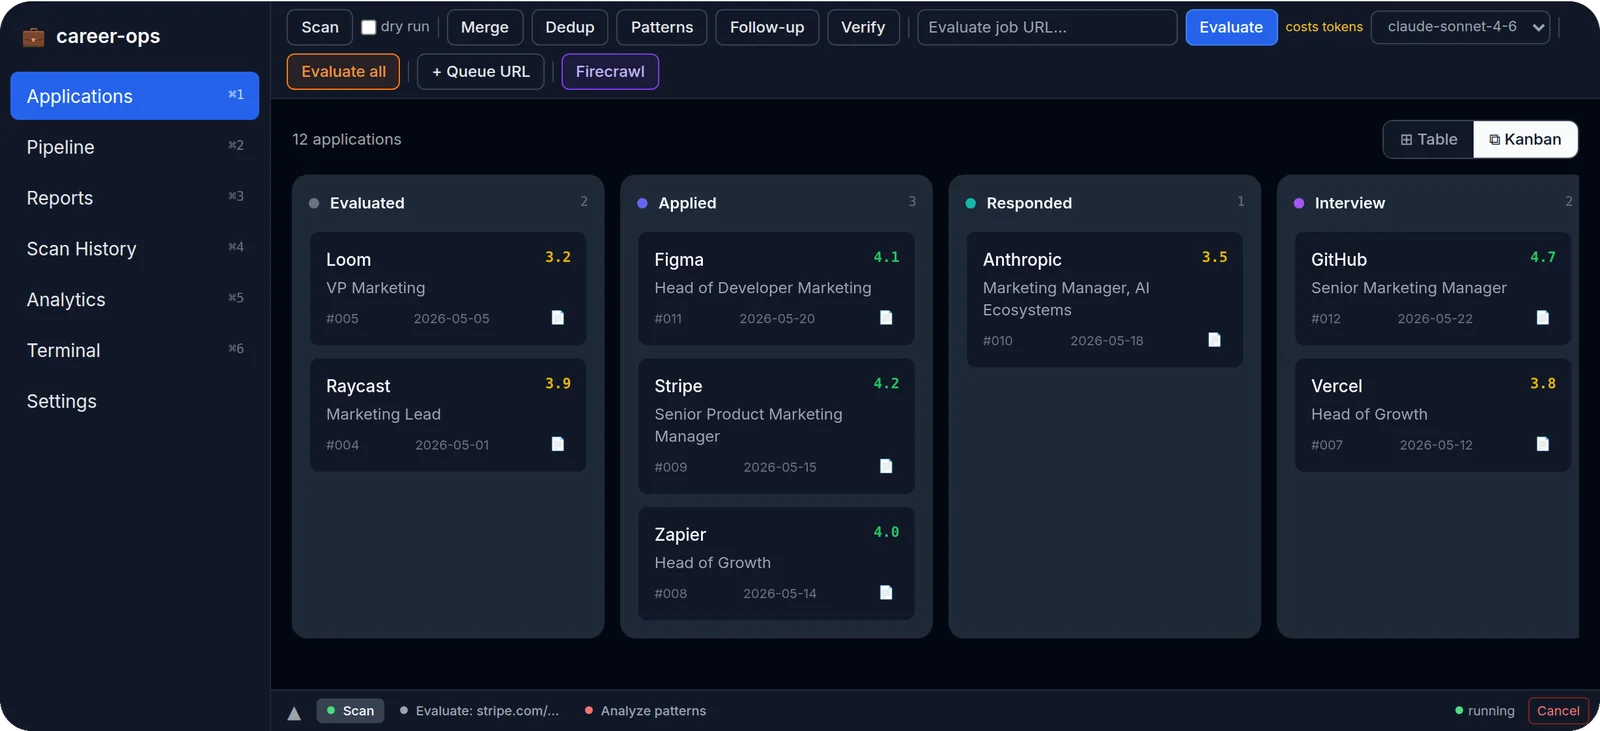Image resolution: width=1600 pixels, height=731 pixels.
Task: Open the report document icon on Figma card
Action: coord(886,318)
